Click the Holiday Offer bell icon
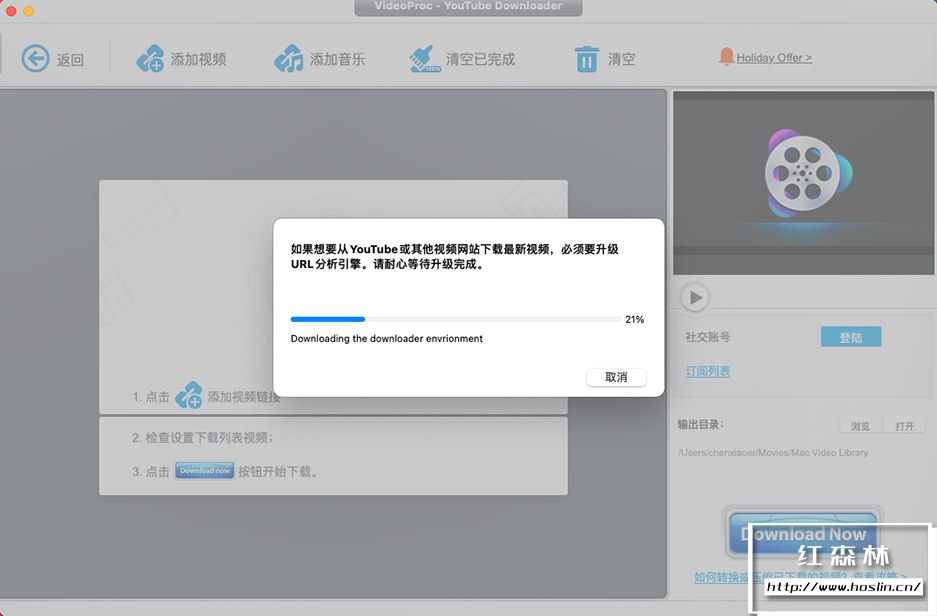Viewport: 937px width, 616px height. (x=726, y=57)
